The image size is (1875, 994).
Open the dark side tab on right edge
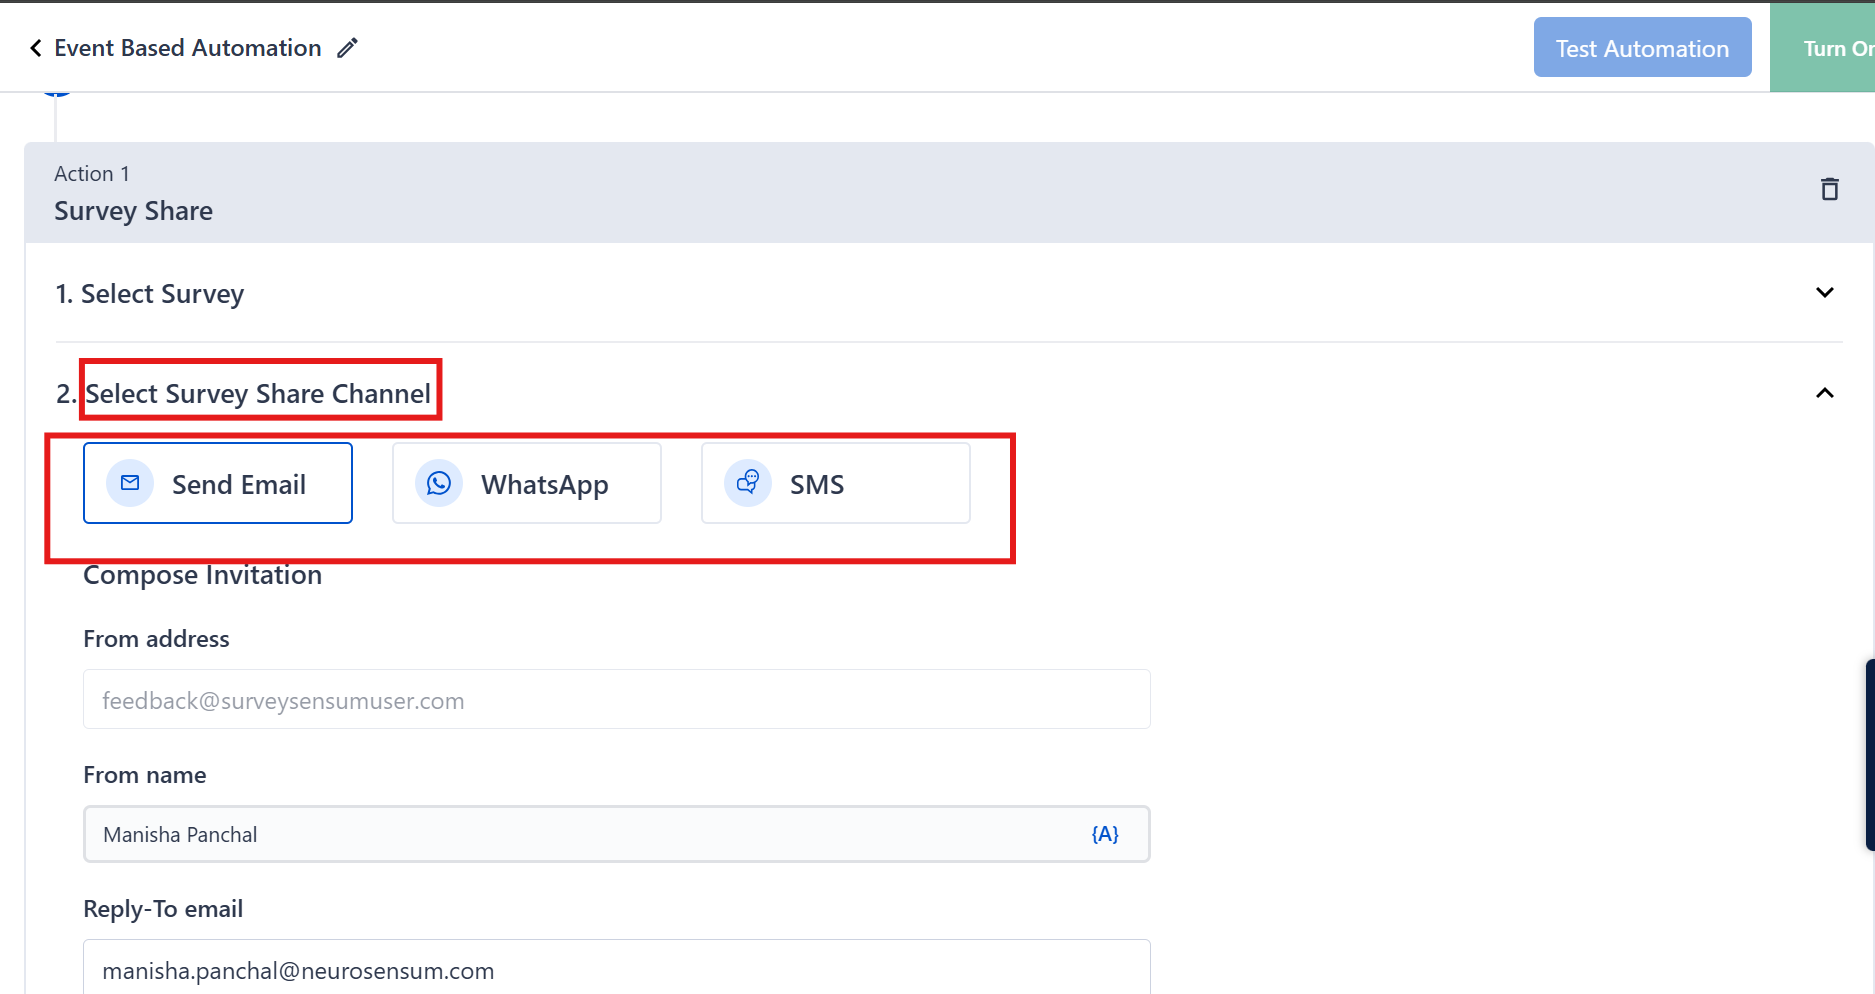(1869, 754)
